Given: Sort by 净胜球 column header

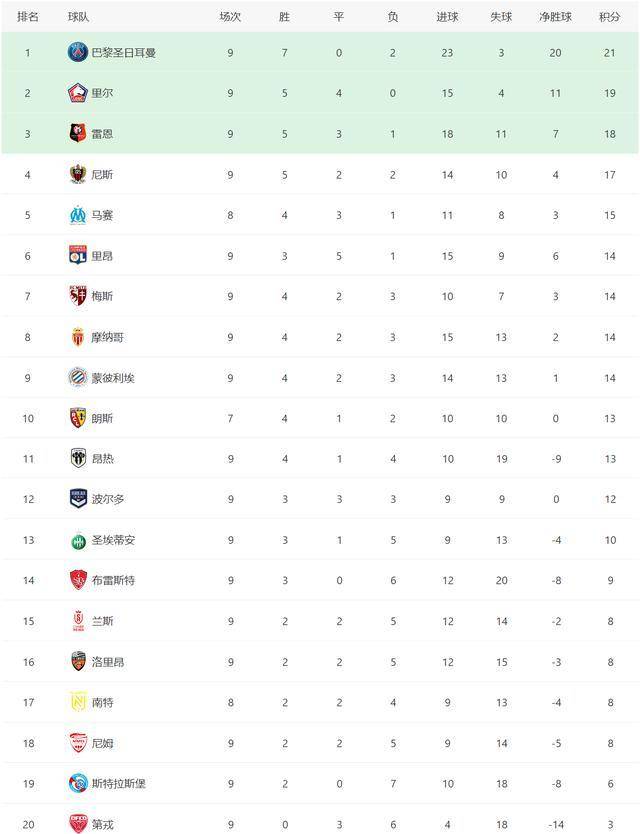Looking at the screenshot, I should pyautogui.click(x=555, y=17).
